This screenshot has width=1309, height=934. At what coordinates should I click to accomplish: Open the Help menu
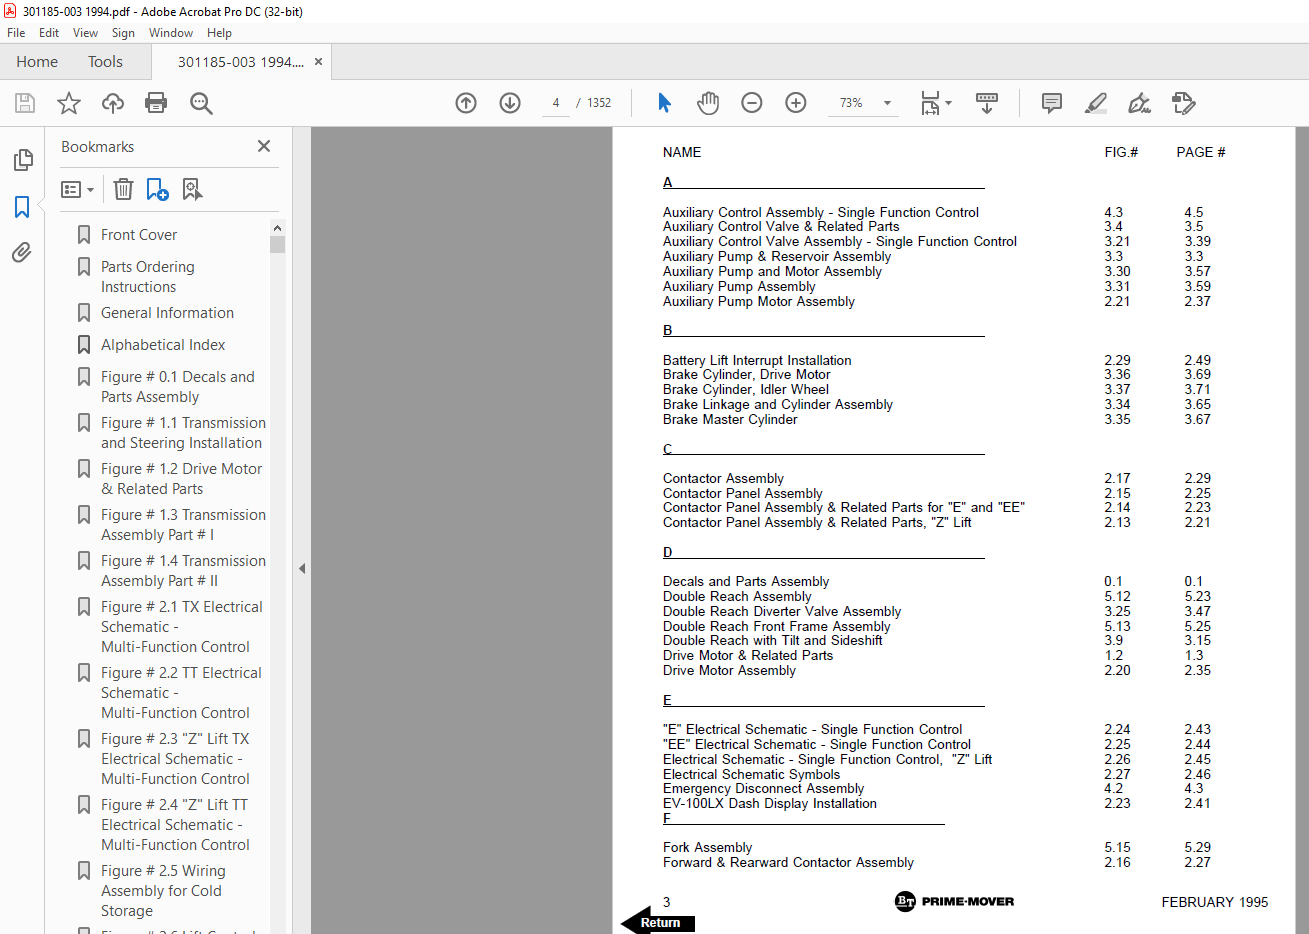tap(219, 33)
